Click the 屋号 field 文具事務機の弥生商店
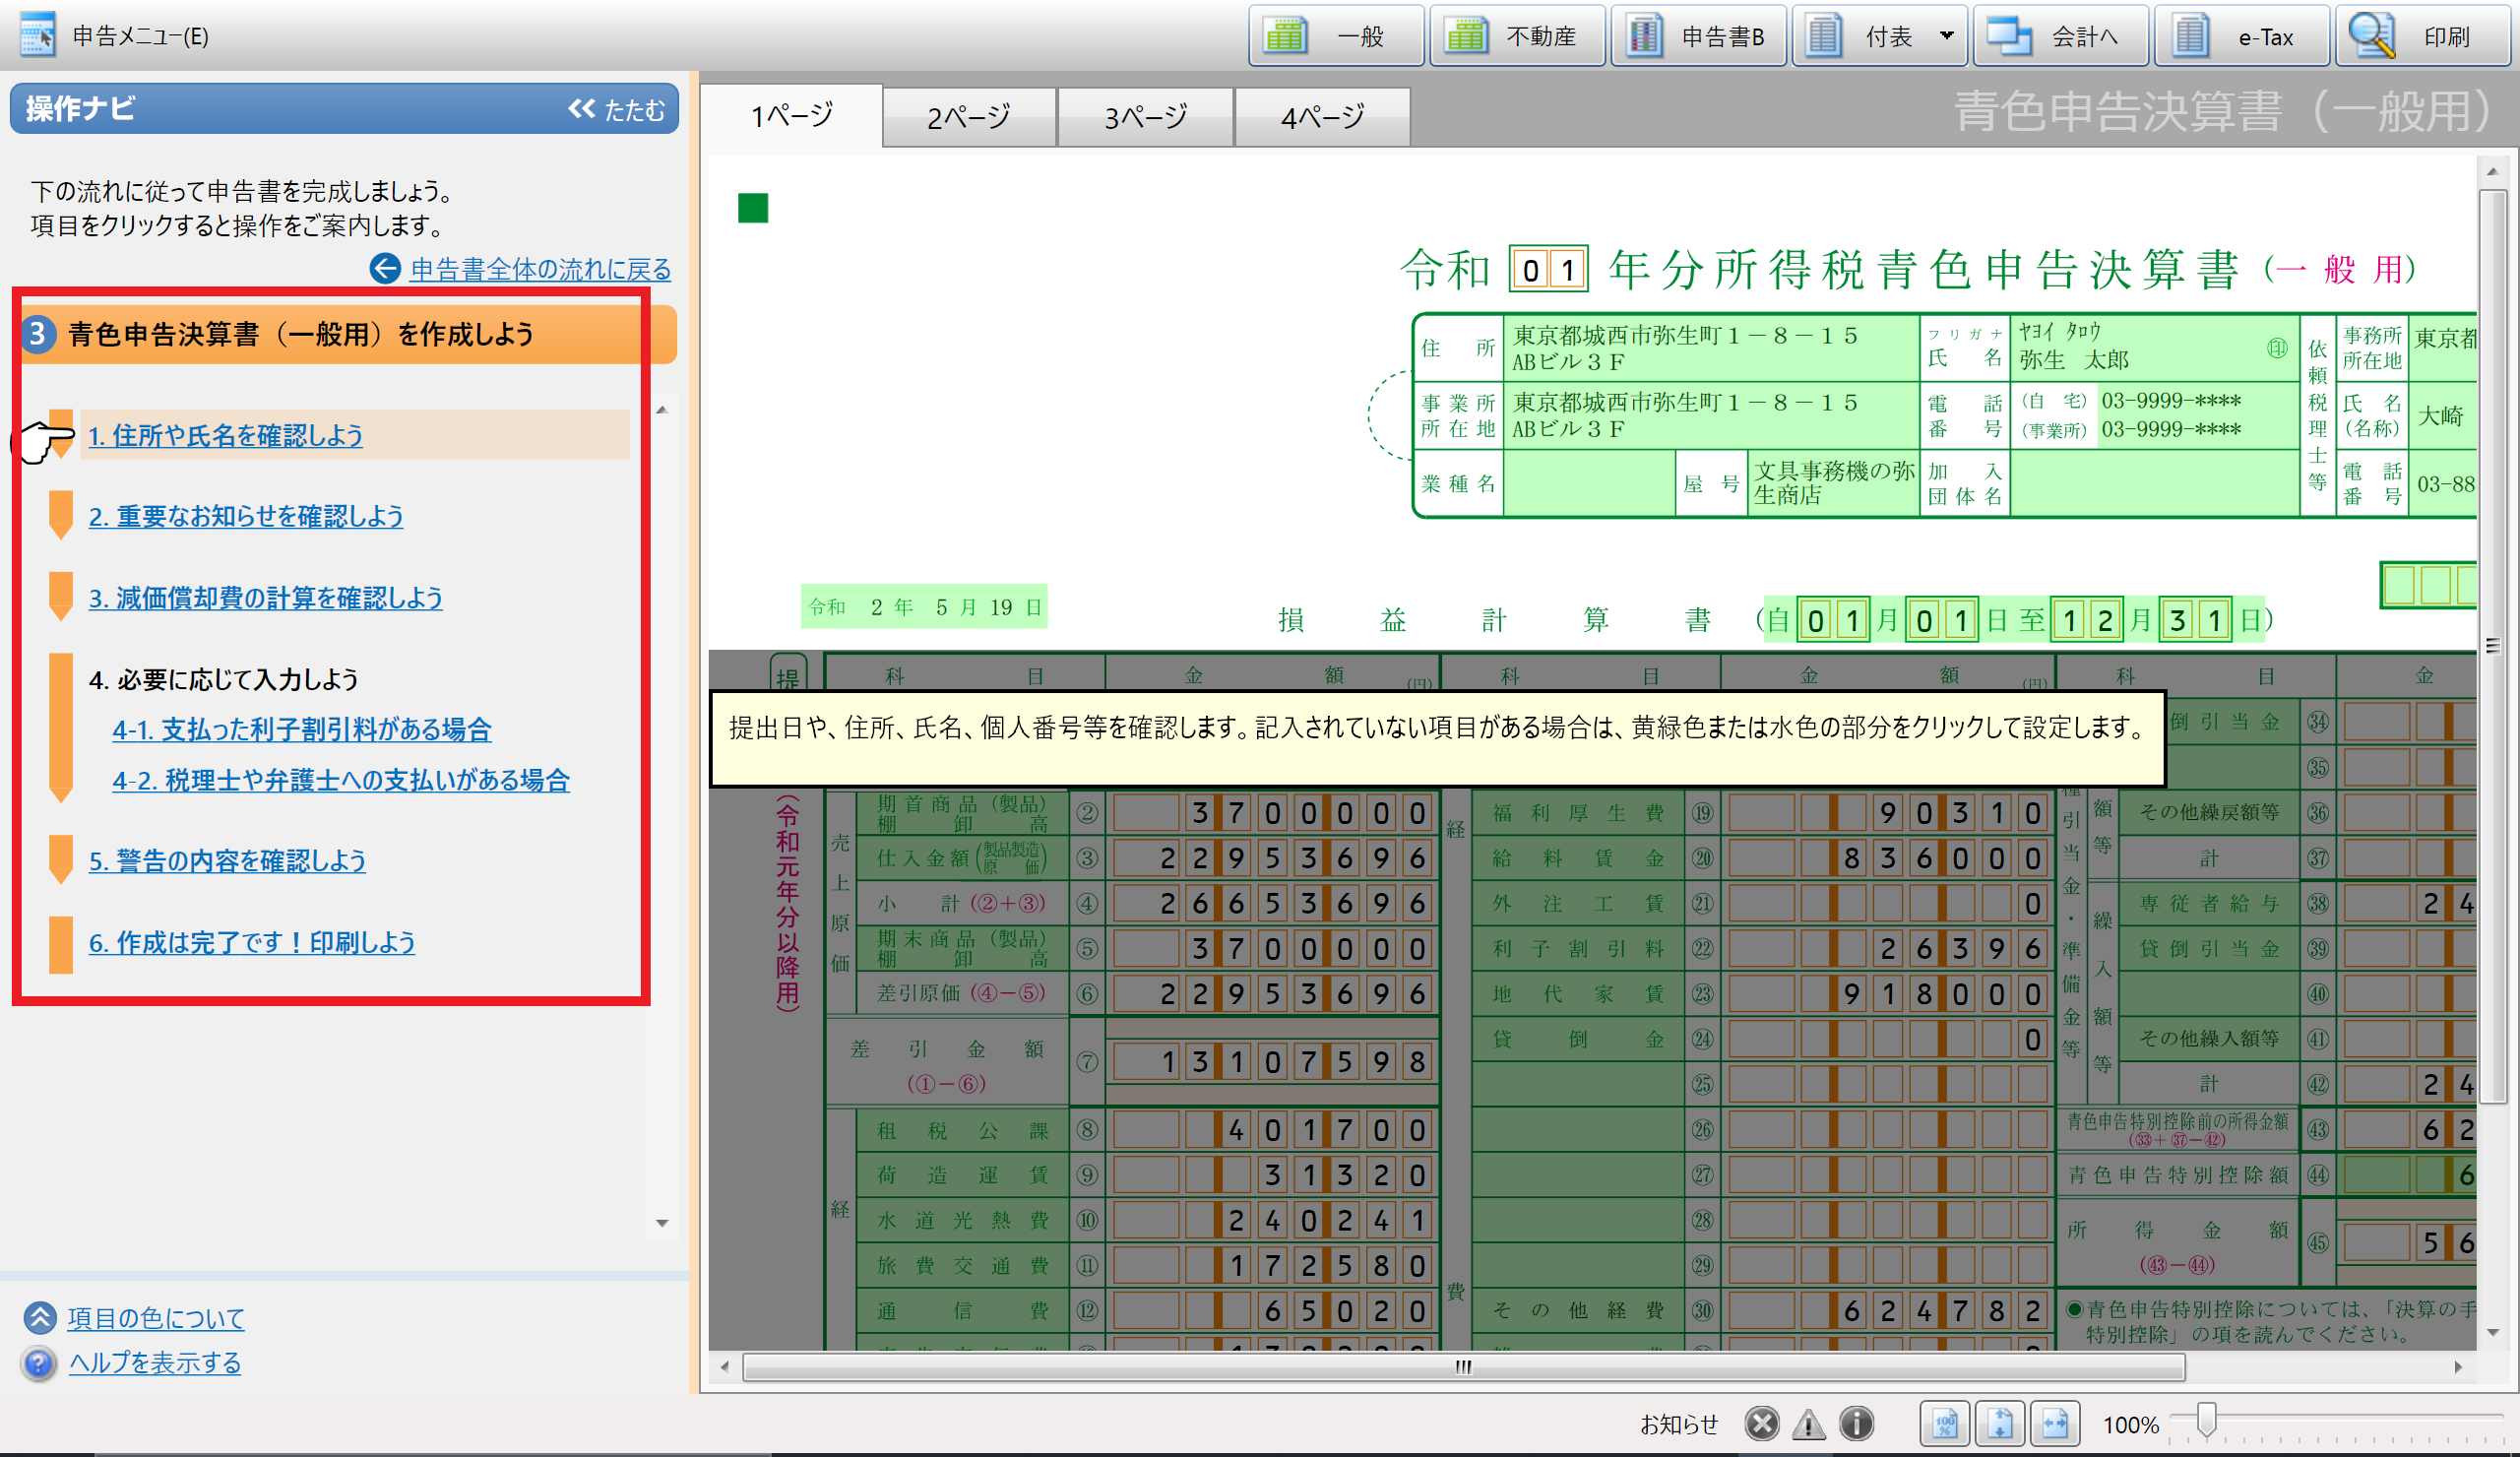2520x1457 pixels. click(x=1832, y=483)
